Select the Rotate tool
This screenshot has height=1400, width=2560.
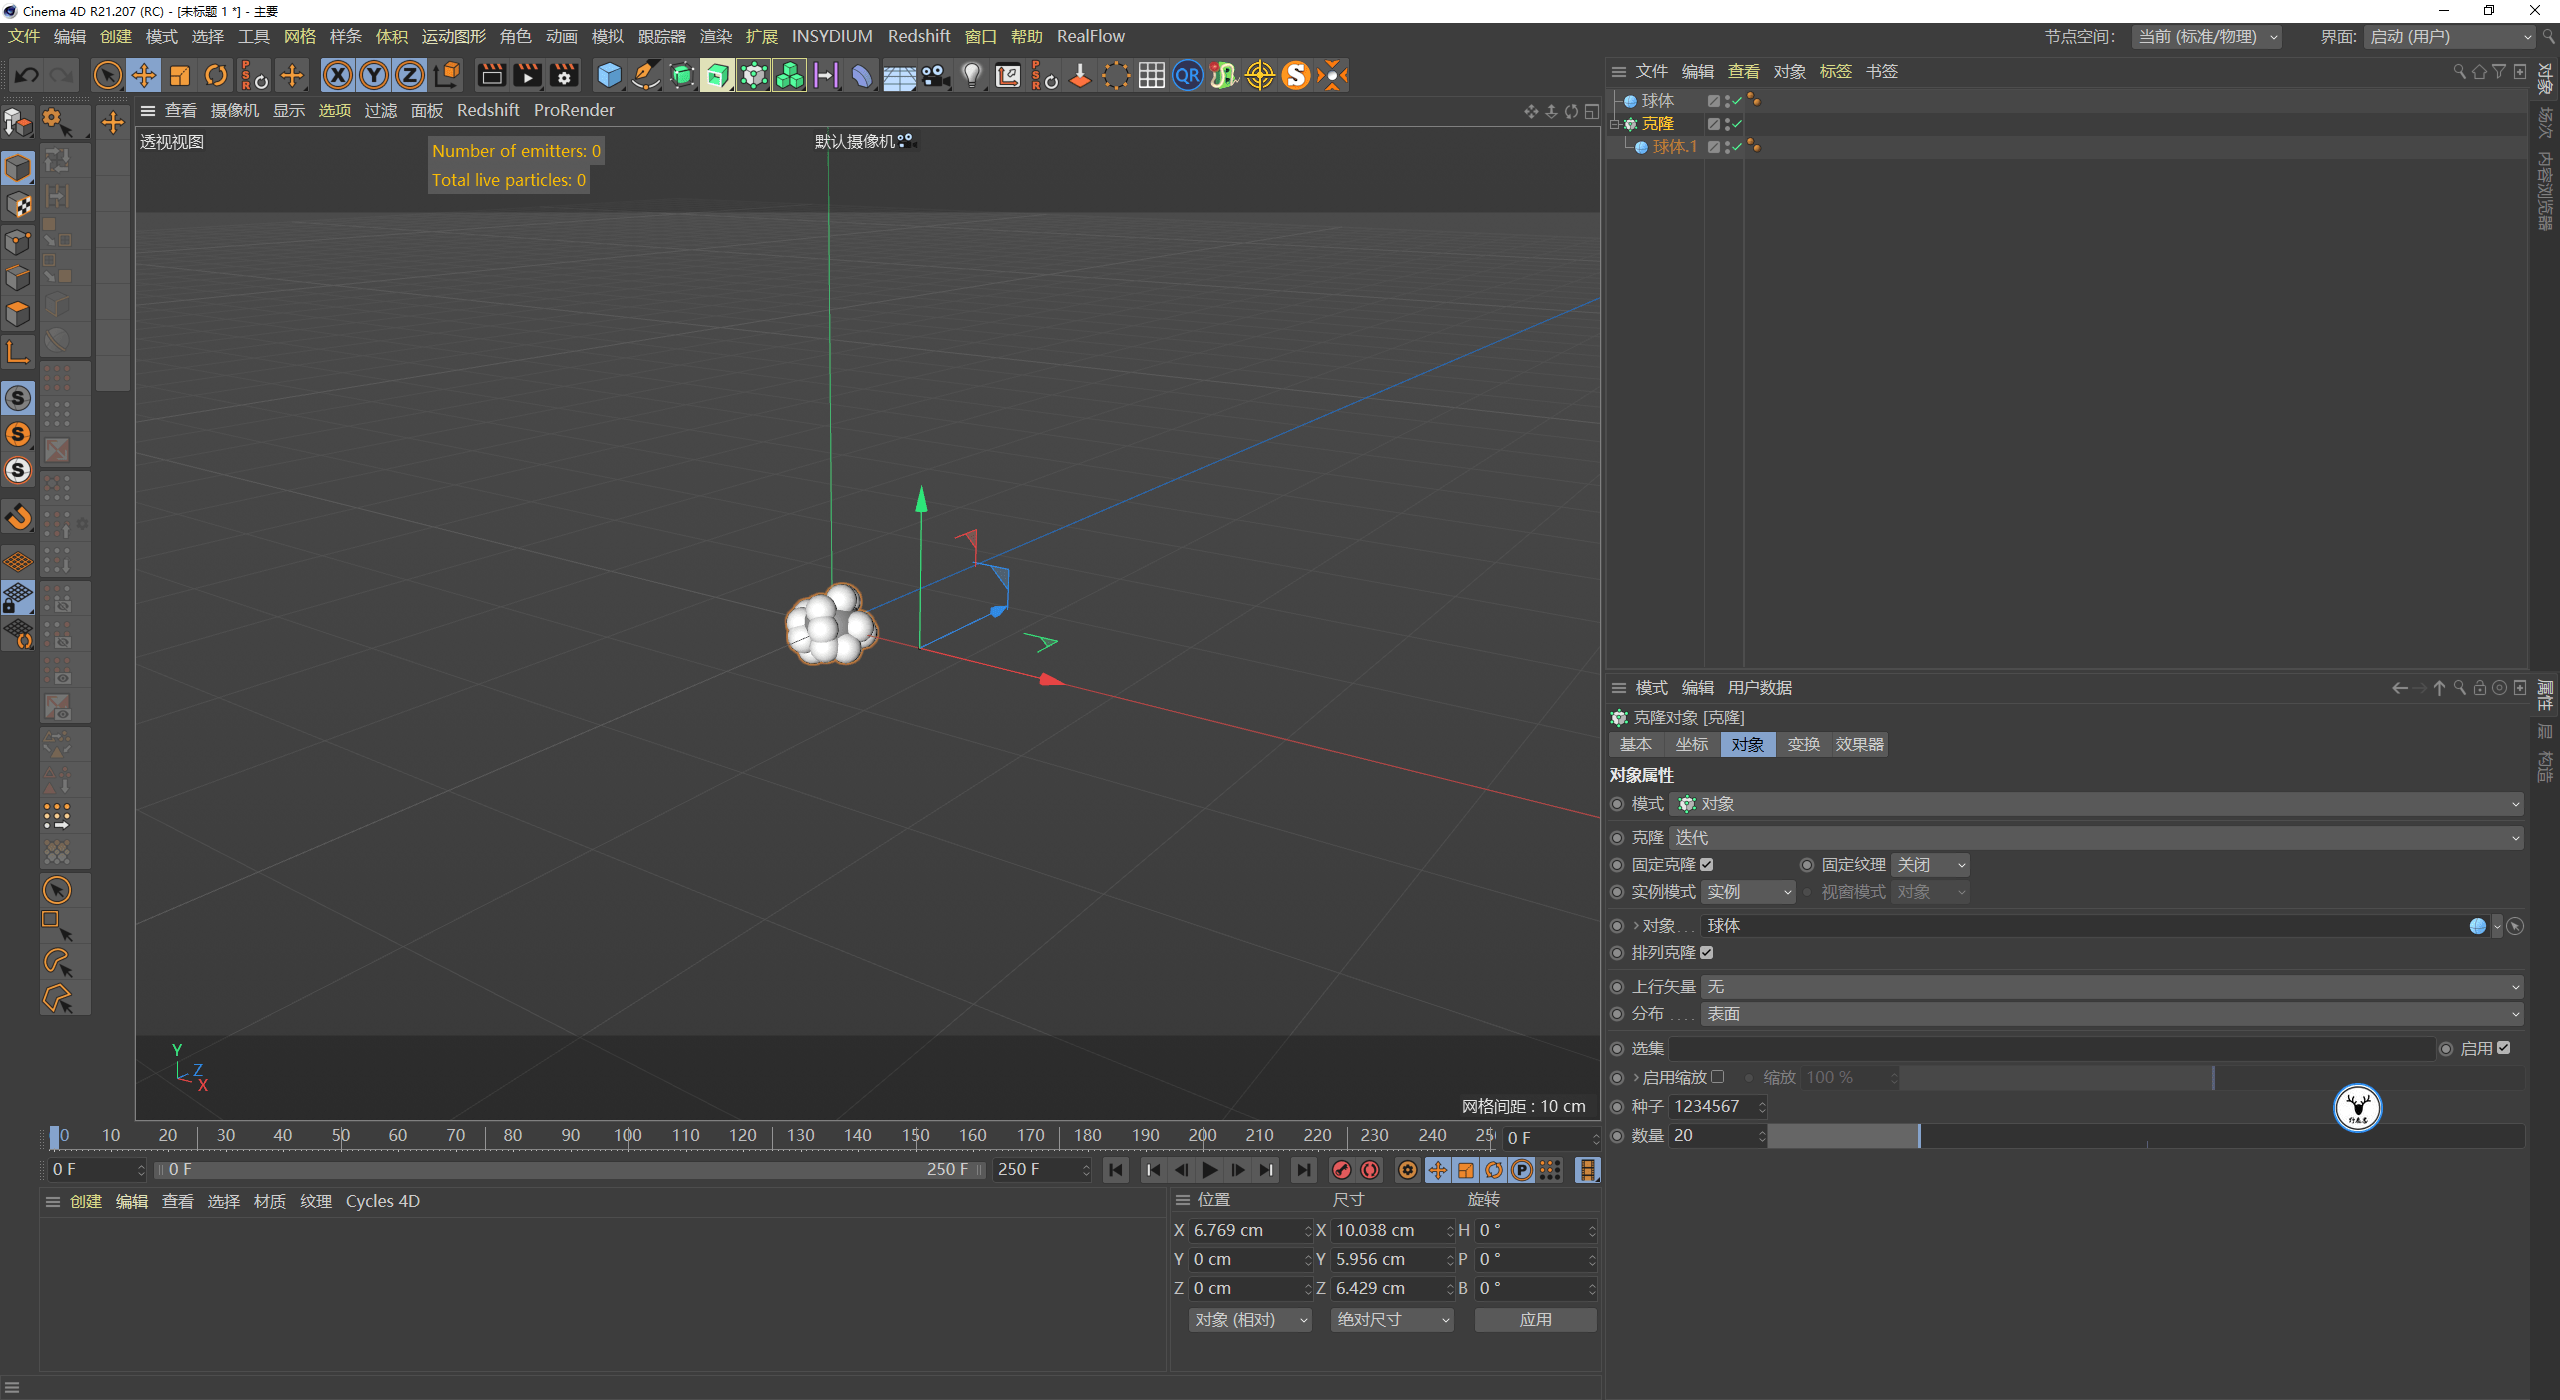coord(215,75)
